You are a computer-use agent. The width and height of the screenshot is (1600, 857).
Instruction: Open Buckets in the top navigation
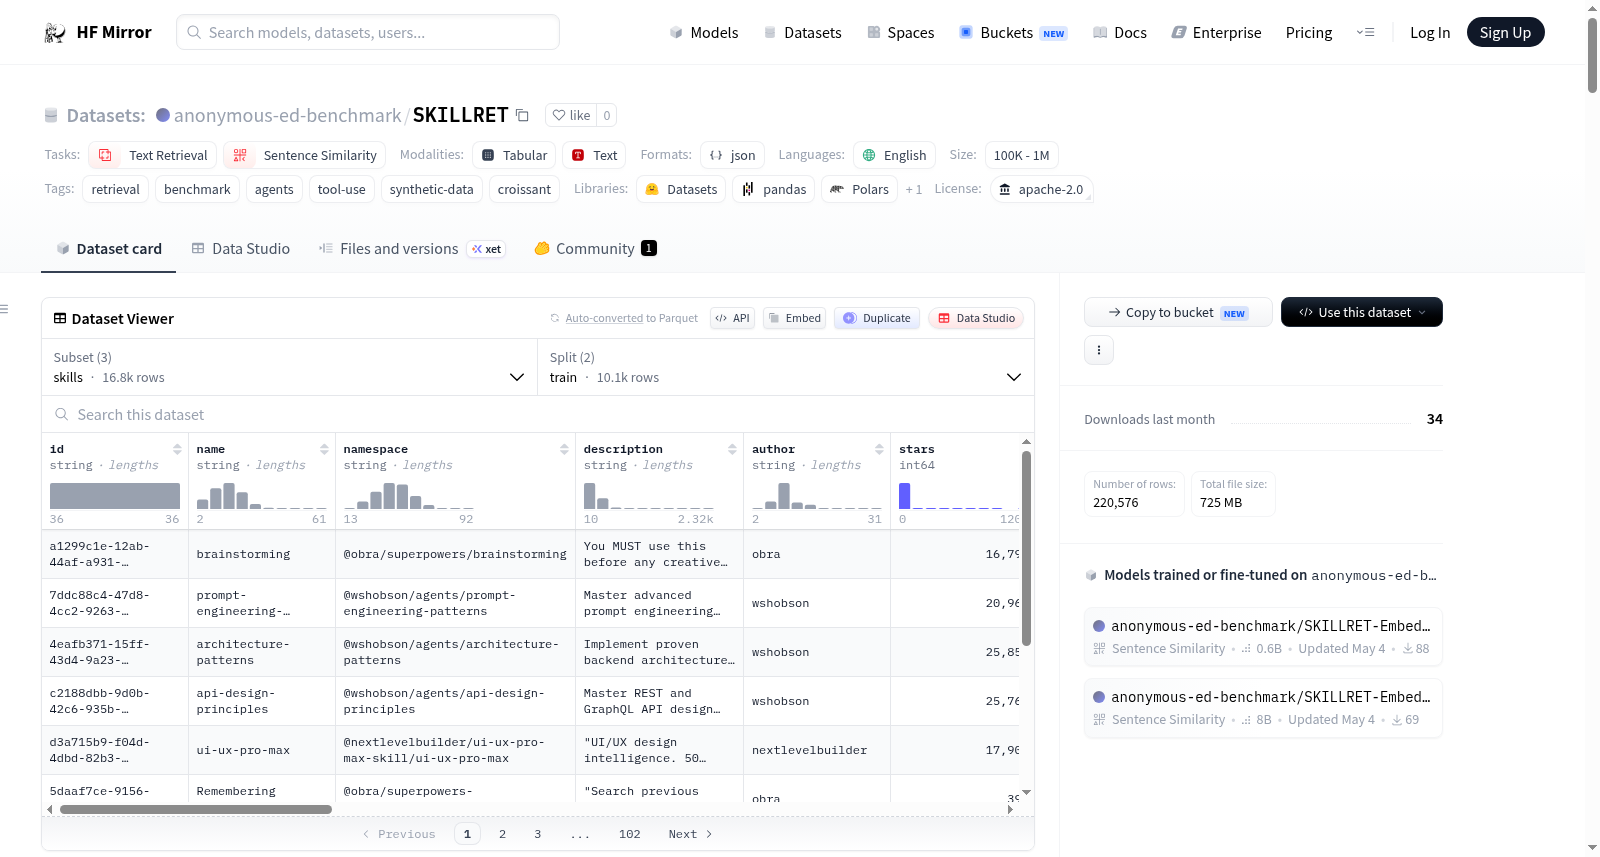(x=1013, y=33)
